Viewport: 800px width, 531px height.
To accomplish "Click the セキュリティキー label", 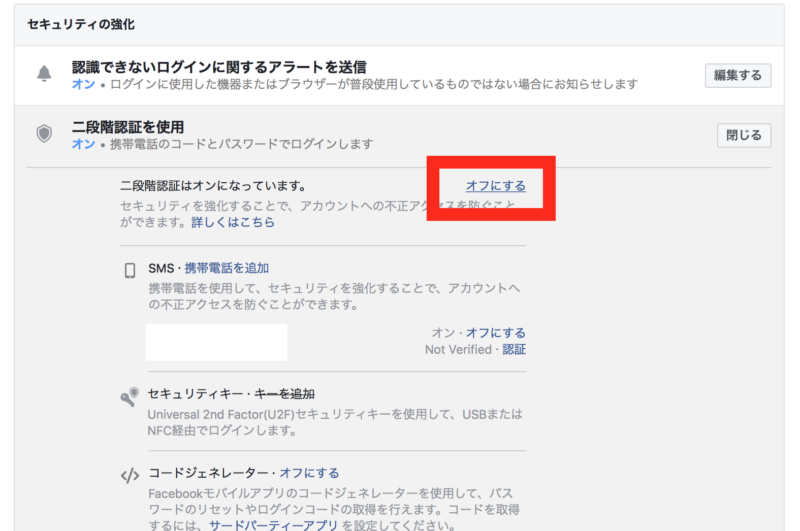I will pyautogui.click(x=195, y=394).
